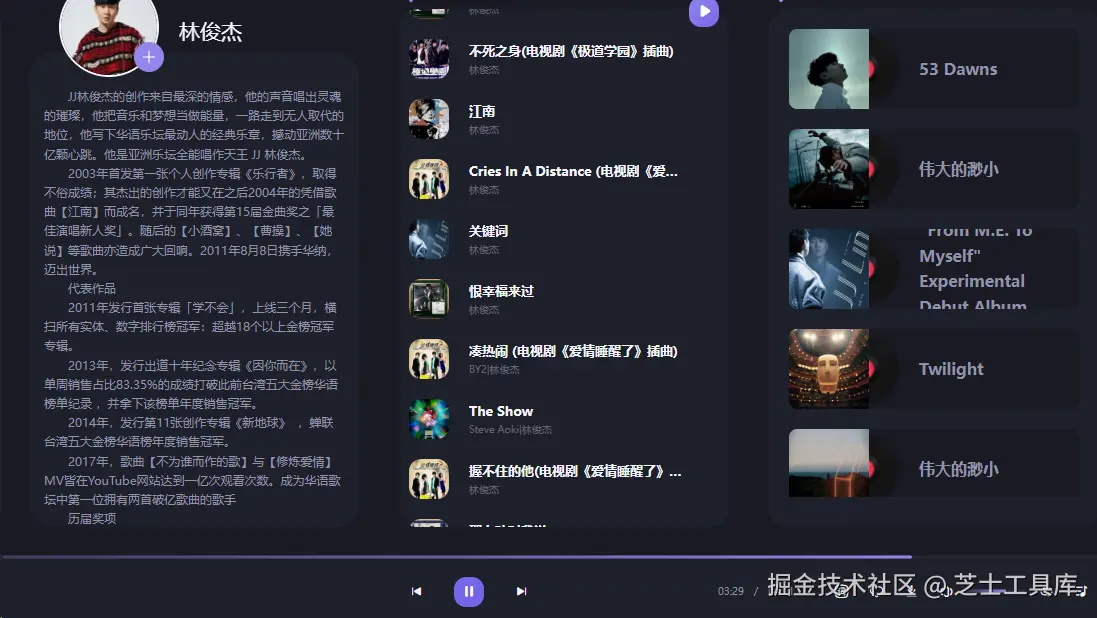This screenshot has width=1097, height=618.
Task: Select the song The Show
Action: (x=501, y=410)
